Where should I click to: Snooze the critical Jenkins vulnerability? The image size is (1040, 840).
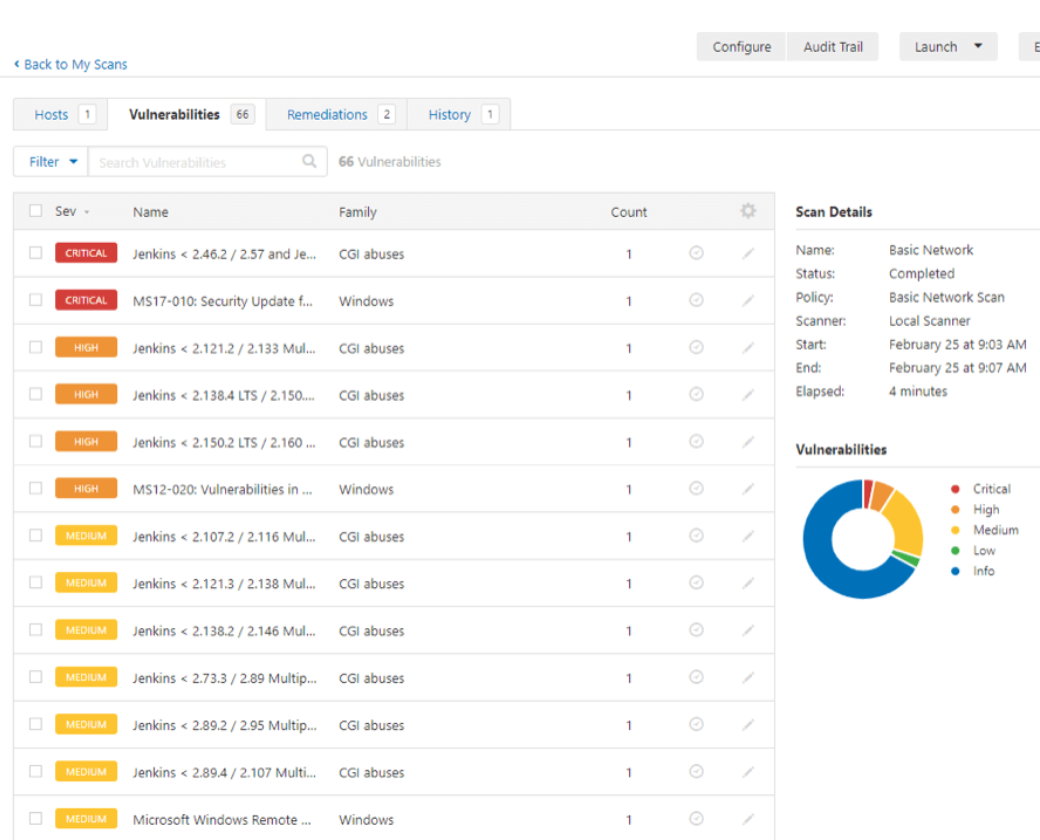[x=696, y=253]
